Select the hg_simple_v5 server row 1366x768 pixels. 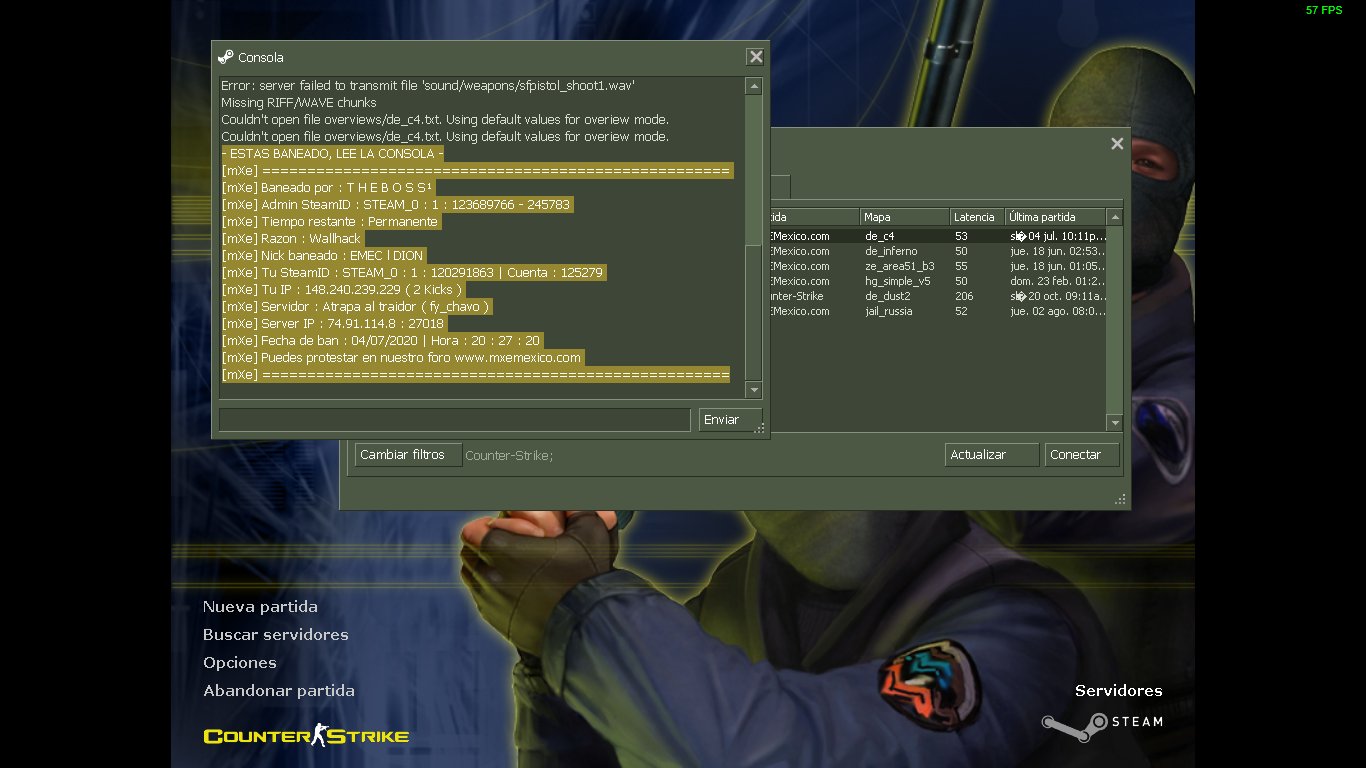coord(937,281)
